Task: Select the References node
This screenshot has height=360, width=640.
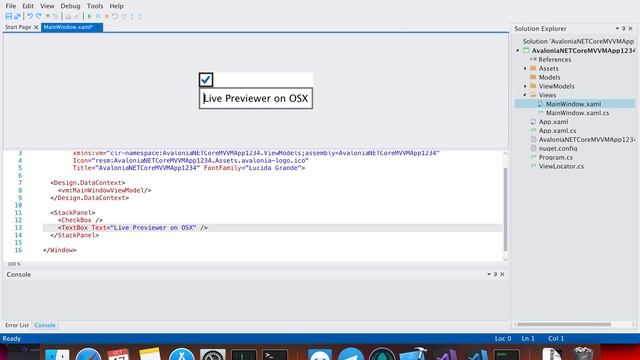Action: [x=555, y=60]
